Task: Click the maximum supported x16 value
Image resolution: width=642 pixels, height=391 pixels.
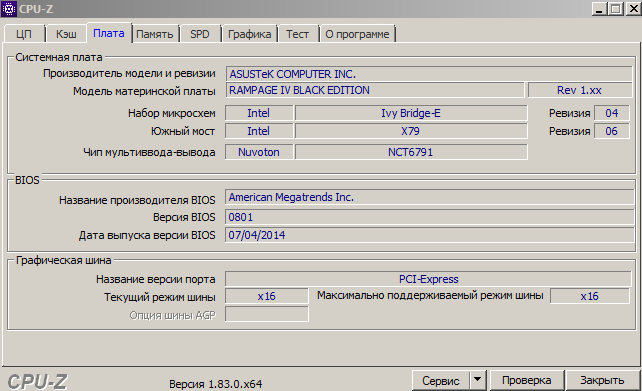Action: 590,296
